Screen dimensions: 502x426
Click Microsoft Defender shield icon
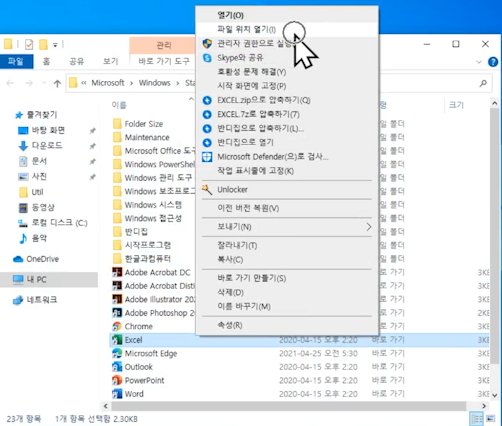coord(207,157)
